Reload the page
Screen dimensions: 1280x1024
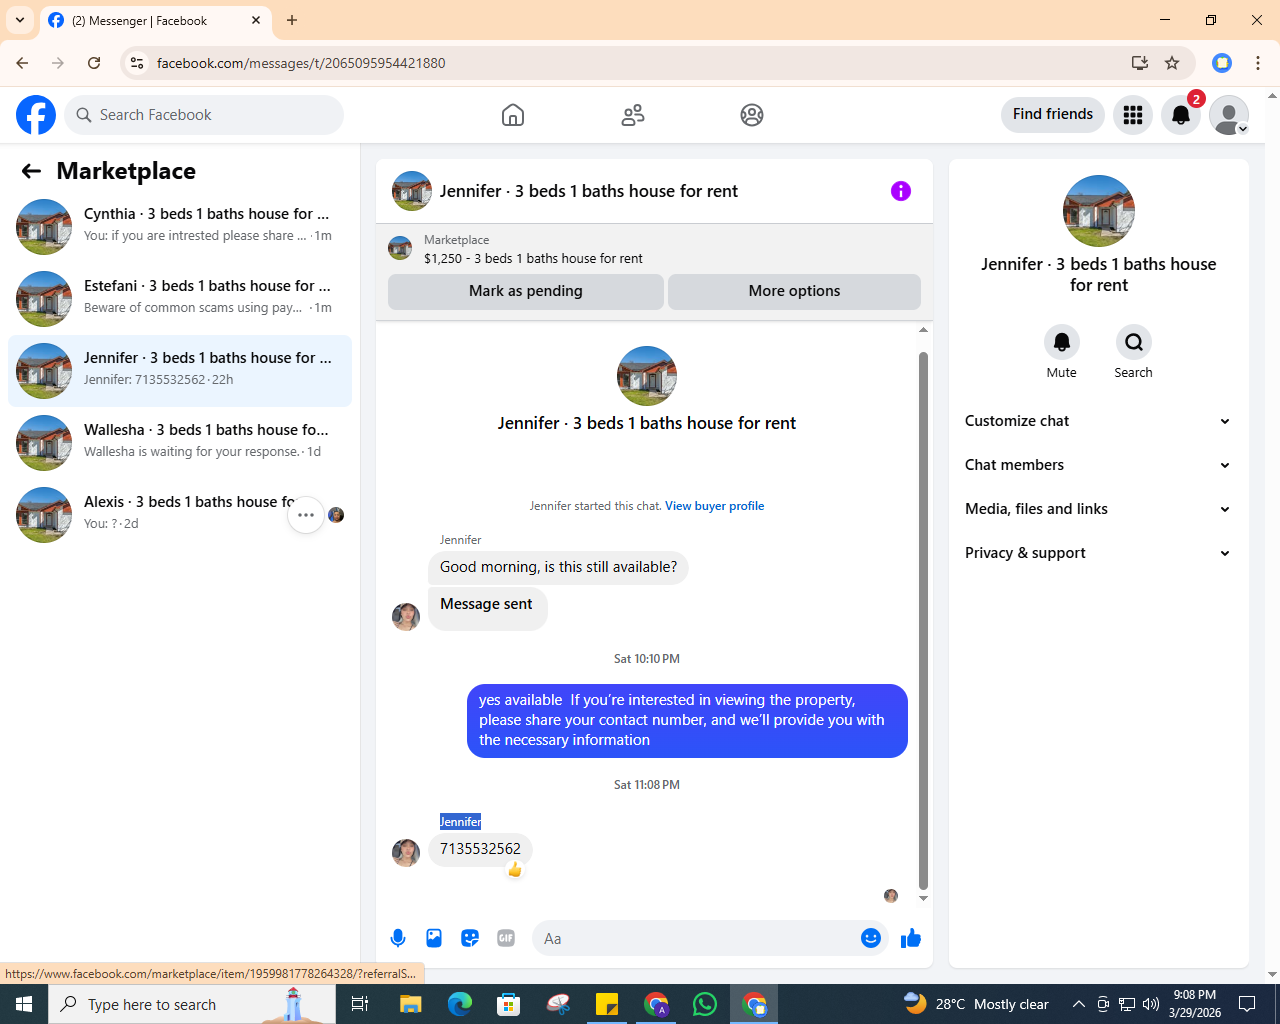point(94,63)
